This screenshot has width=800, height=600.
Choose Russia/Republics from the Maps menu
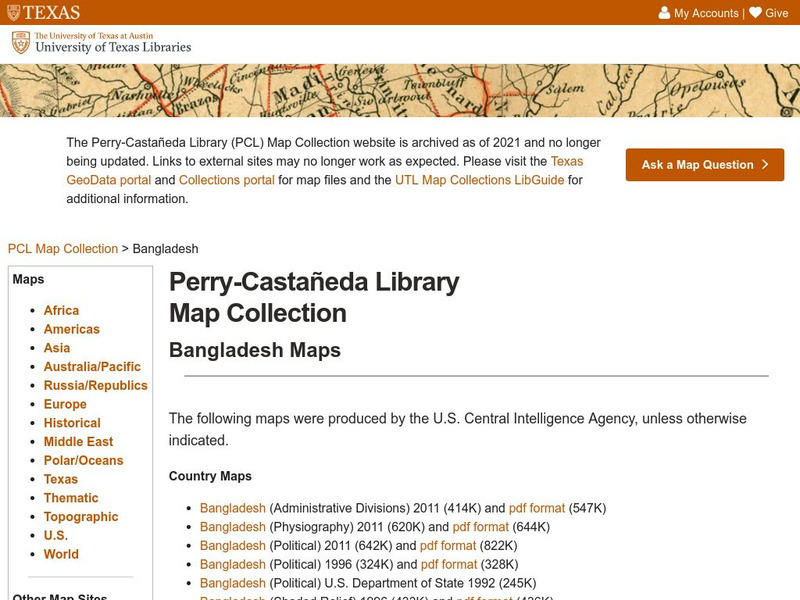95,386
